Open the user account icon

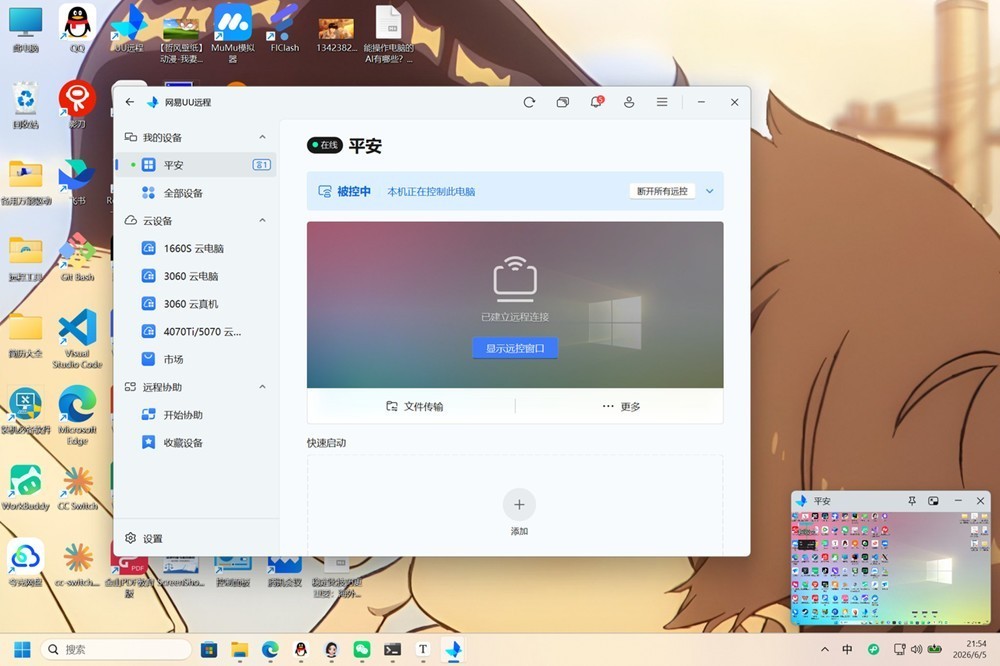[x=629, y=102]
